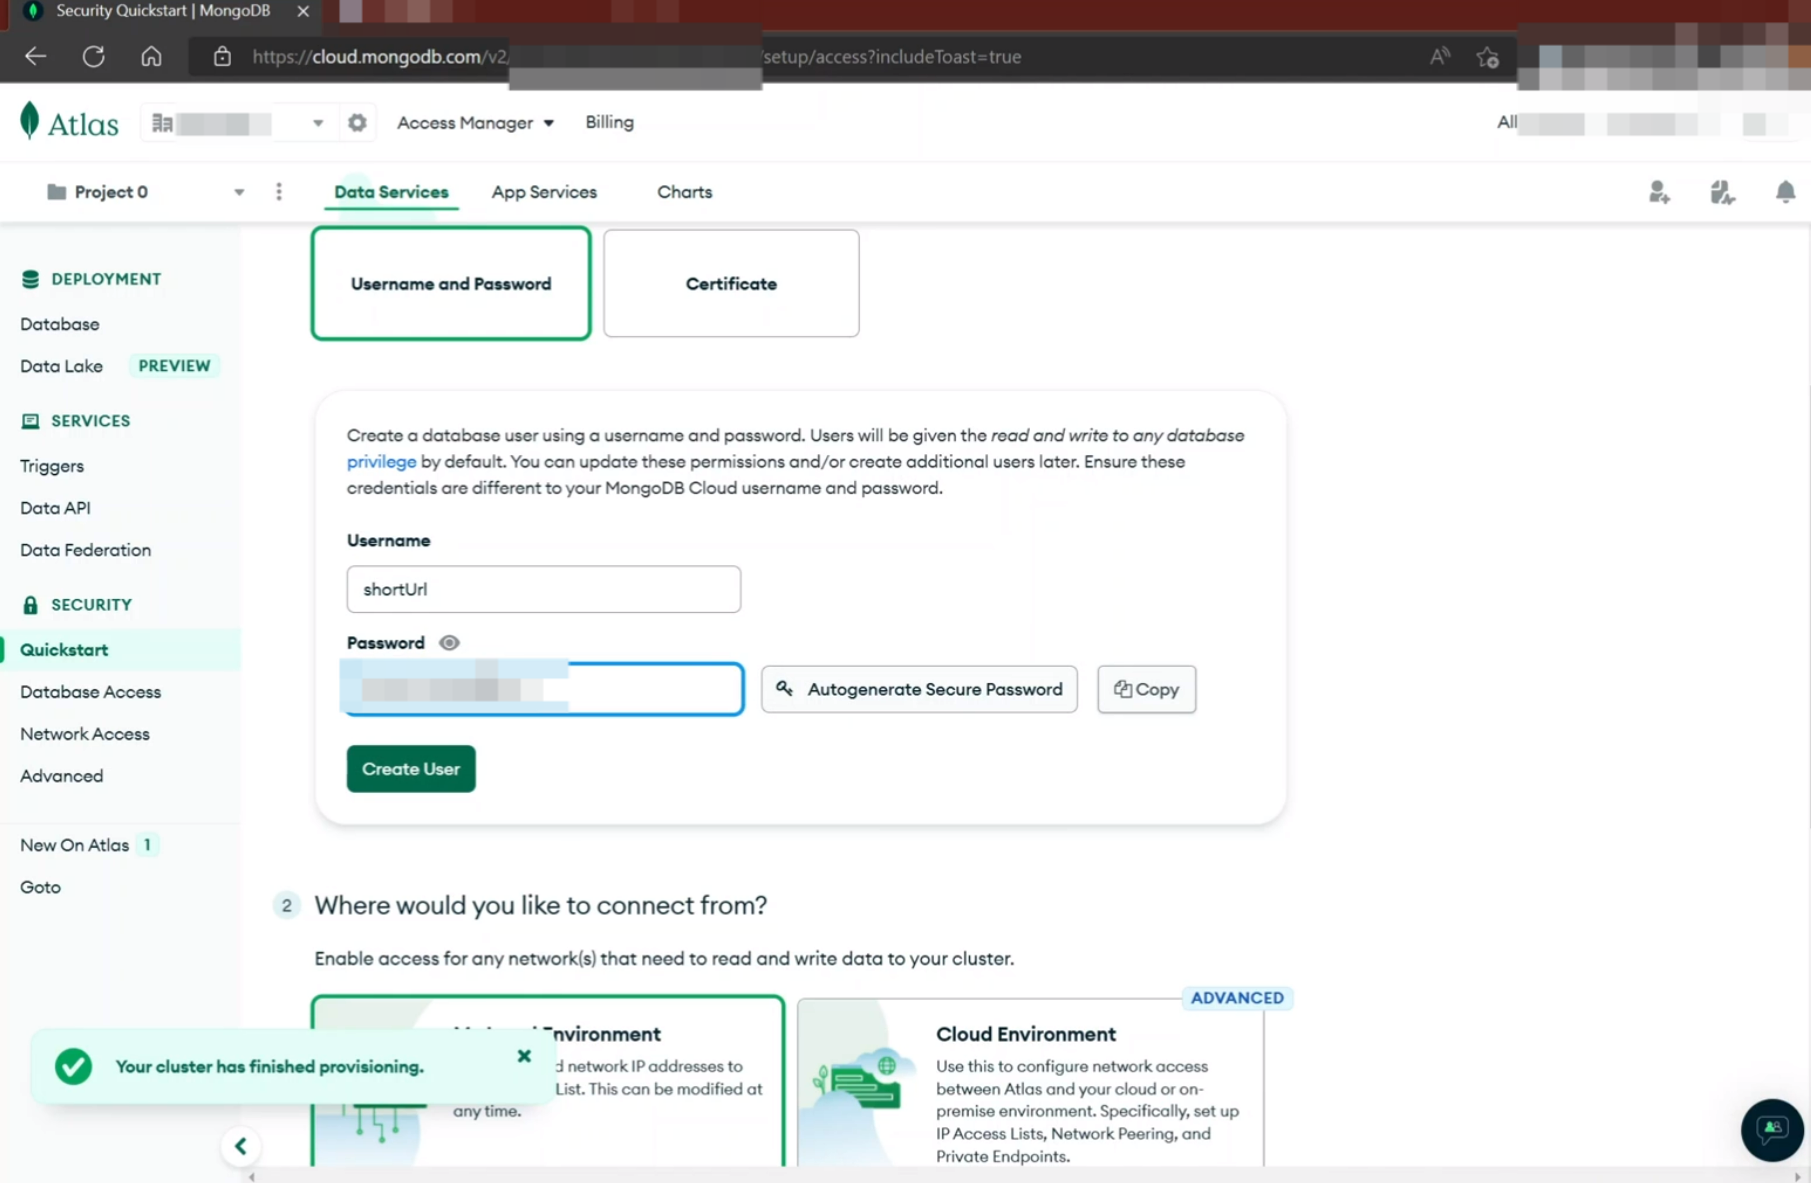This screenshot has width=1811, height=1183.
Task: Click the Goto sidebar link
Action: [x=40, y=887]
